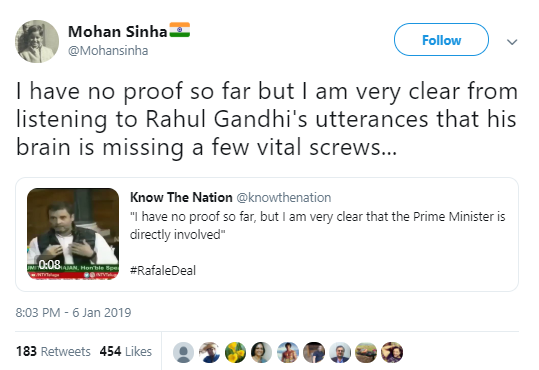Play the quoted Rahul Gandhi video thumbnail
Screen dimensions: 539x370
pyautogui.click(x=73, y=233)
